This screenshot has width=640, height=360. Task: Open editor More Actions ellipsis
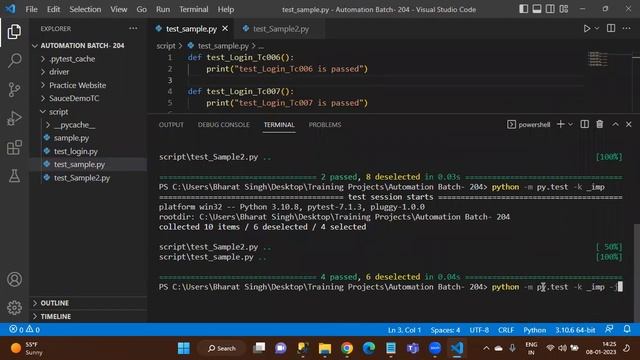(627, 28)
